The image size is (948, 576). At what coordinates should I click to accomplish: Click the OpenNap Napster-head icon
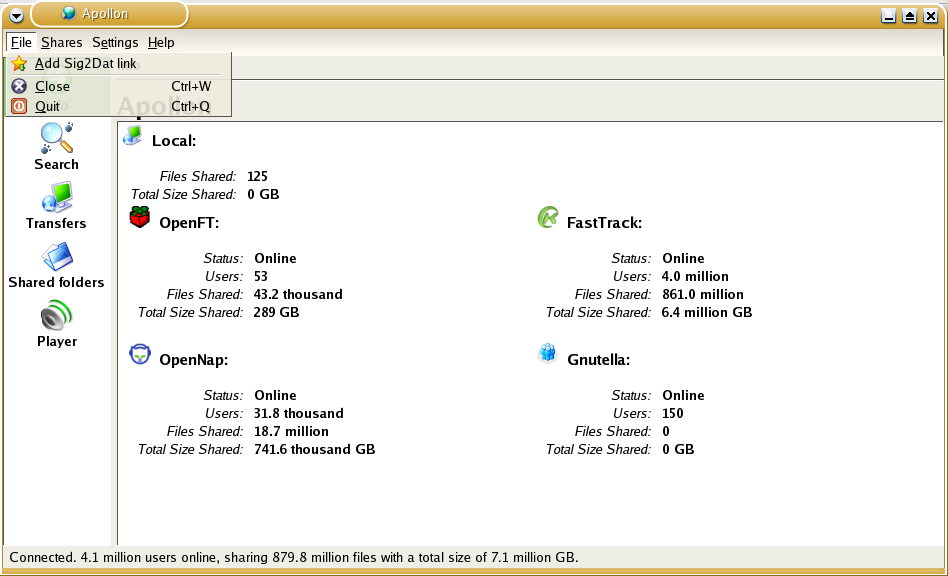click(140, 354)
